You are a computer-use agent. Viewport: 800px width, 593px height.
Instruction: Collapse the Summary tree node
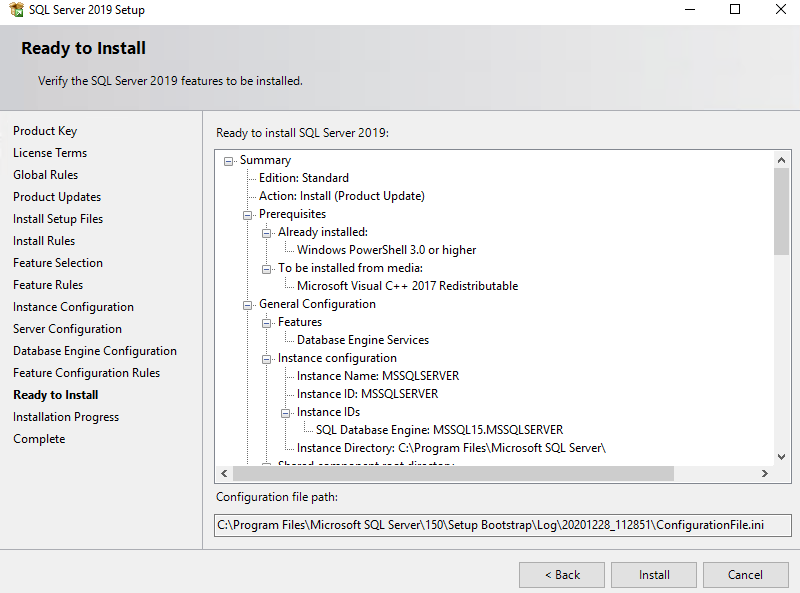click(229, 161)
